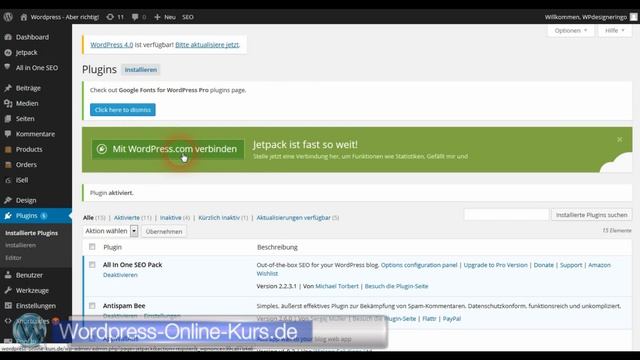
Task: Open Editor submenu item
Action: (13, 258)
